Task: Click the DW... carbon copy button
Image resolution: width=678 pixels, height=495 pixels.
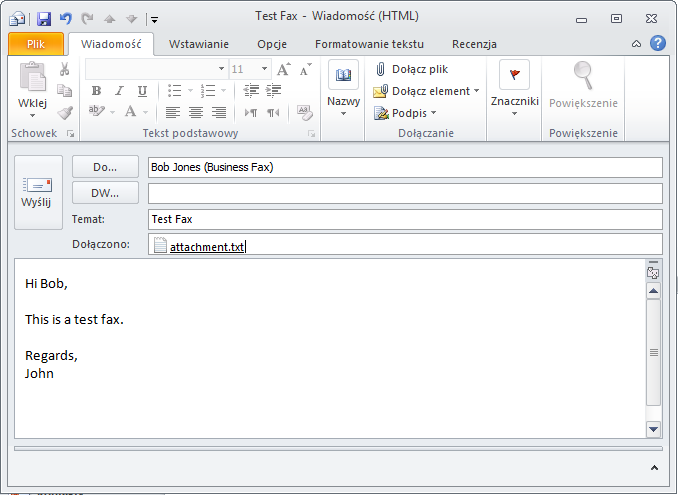Action: [x=105, y=193]
